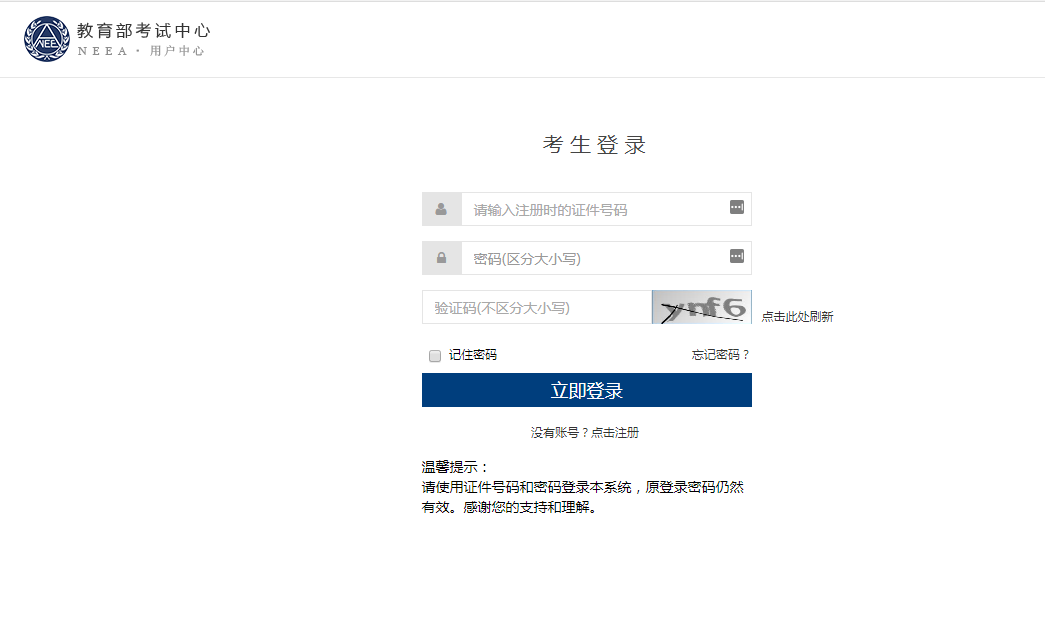
Task: Click the user silhouette icon beside ID field
Action: (441, 210)
